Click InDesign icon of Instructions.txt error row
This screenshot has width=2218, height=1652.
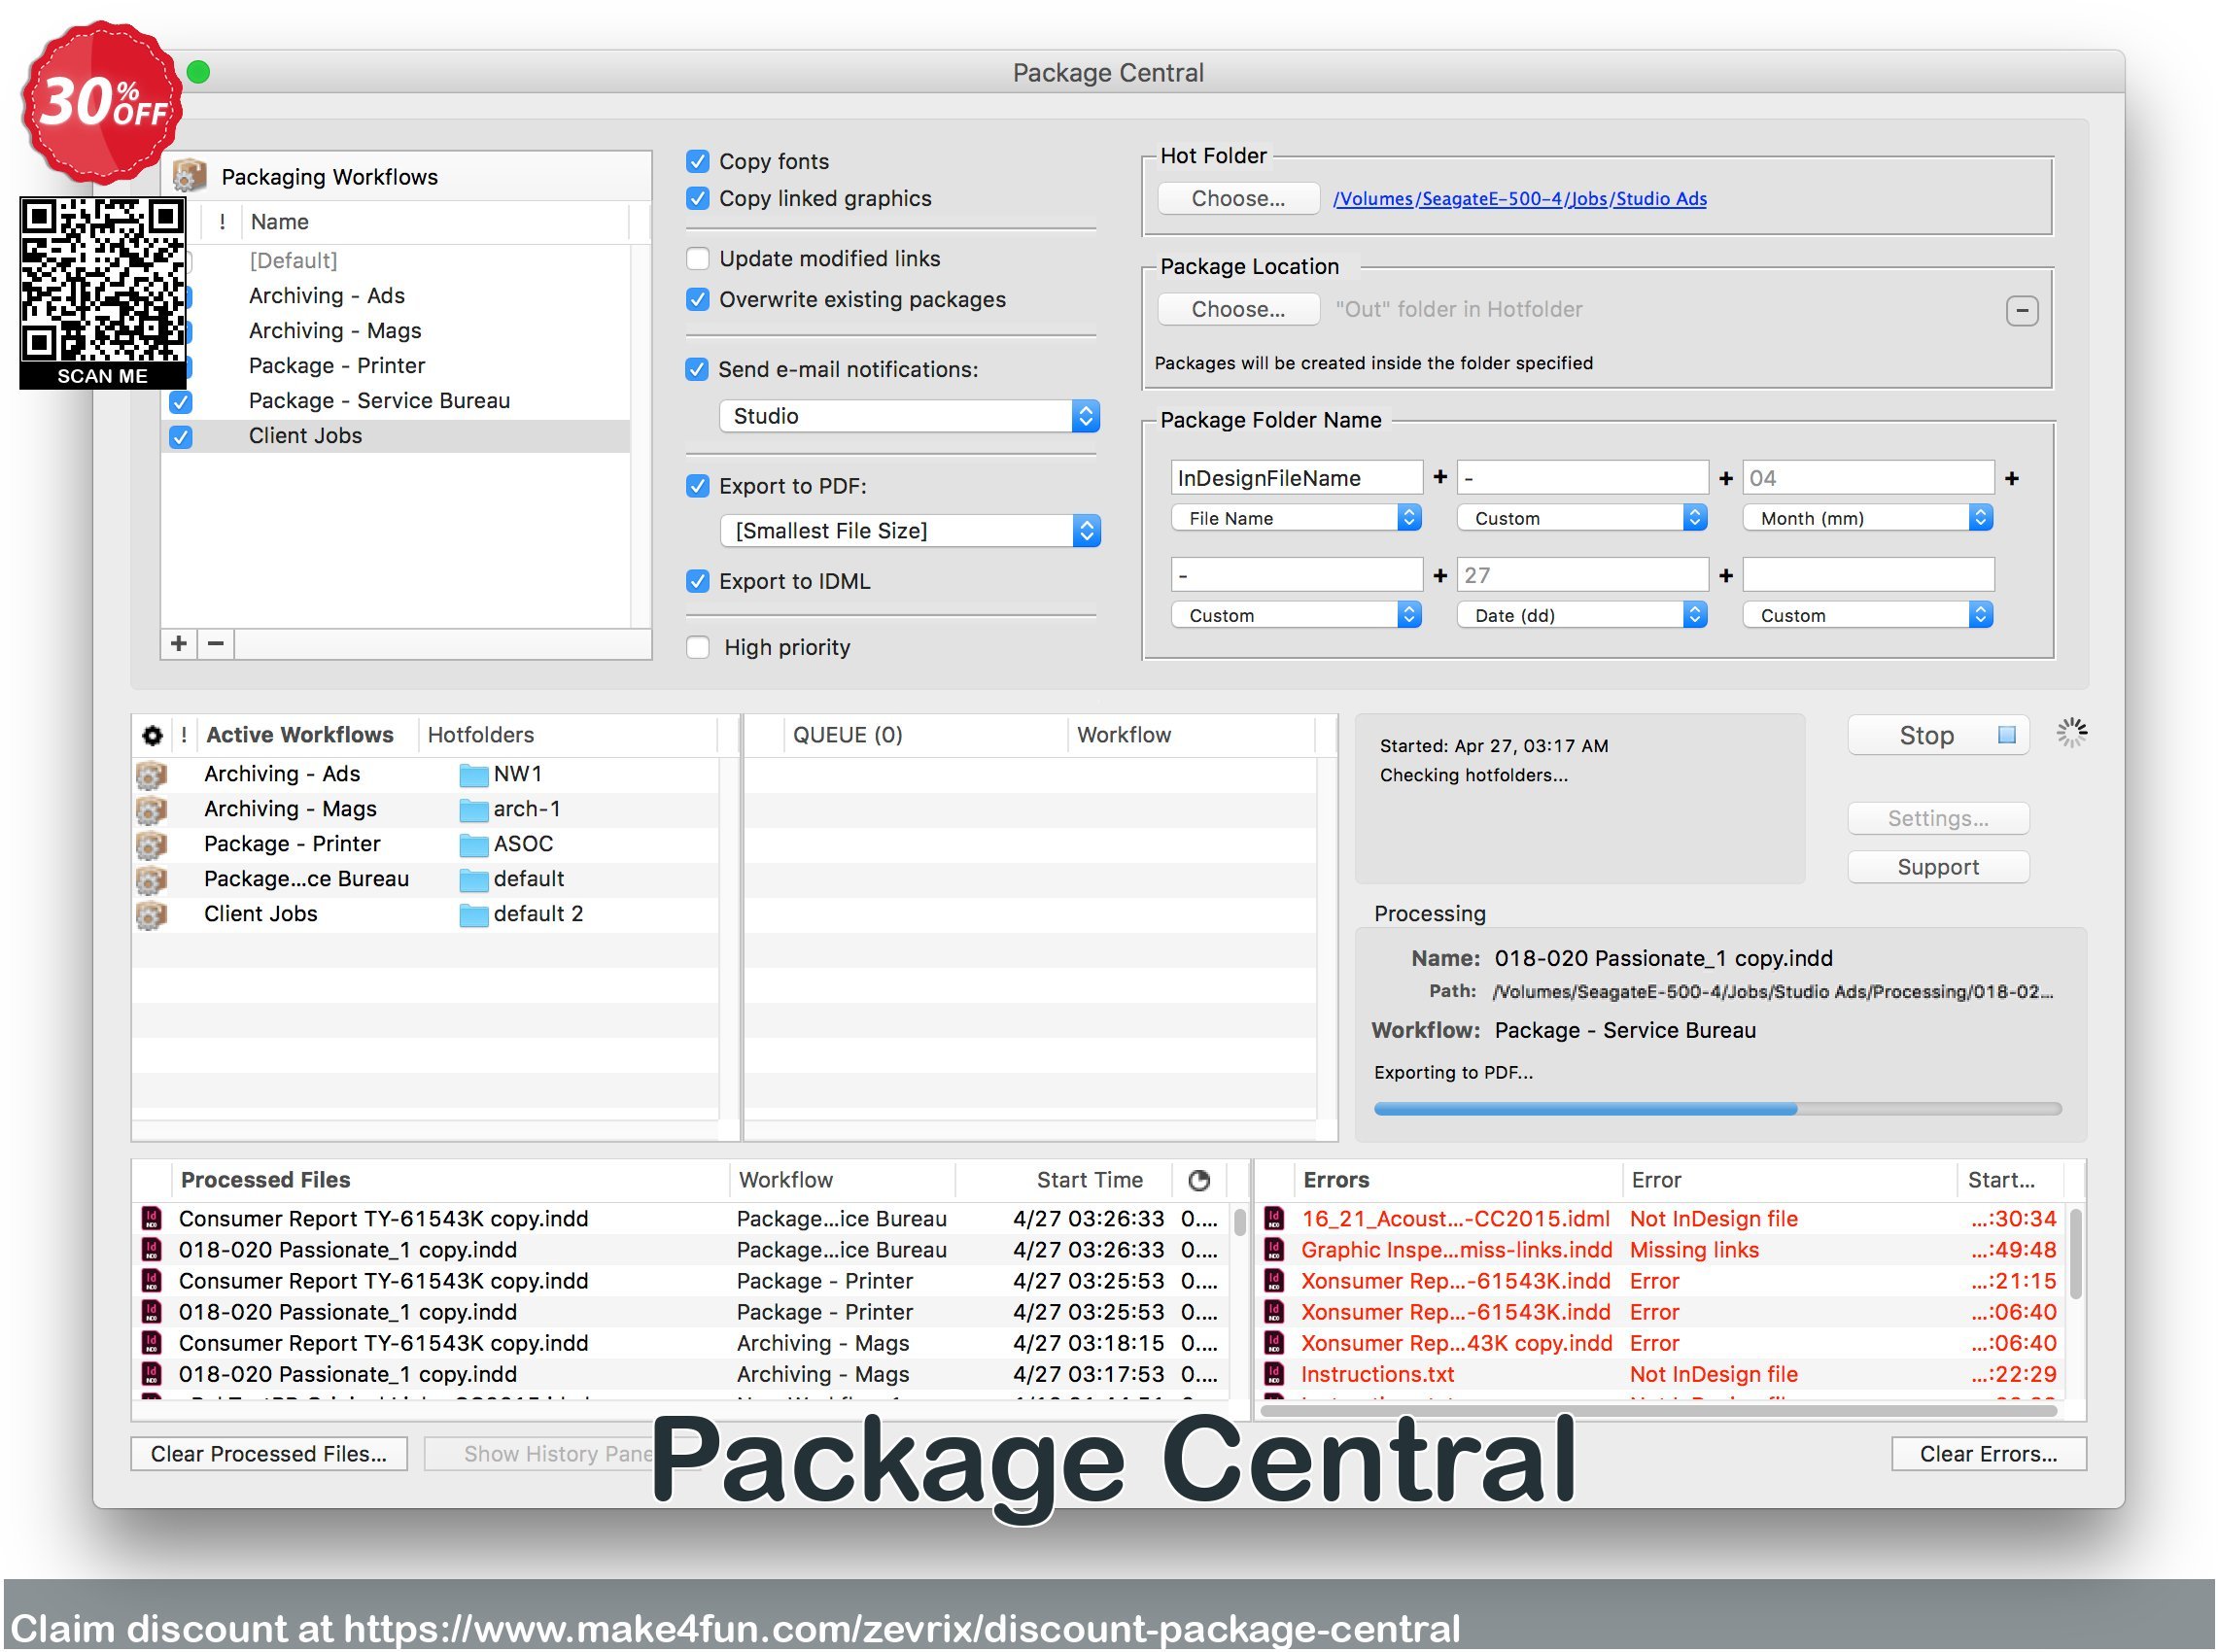point(1274,1374)
